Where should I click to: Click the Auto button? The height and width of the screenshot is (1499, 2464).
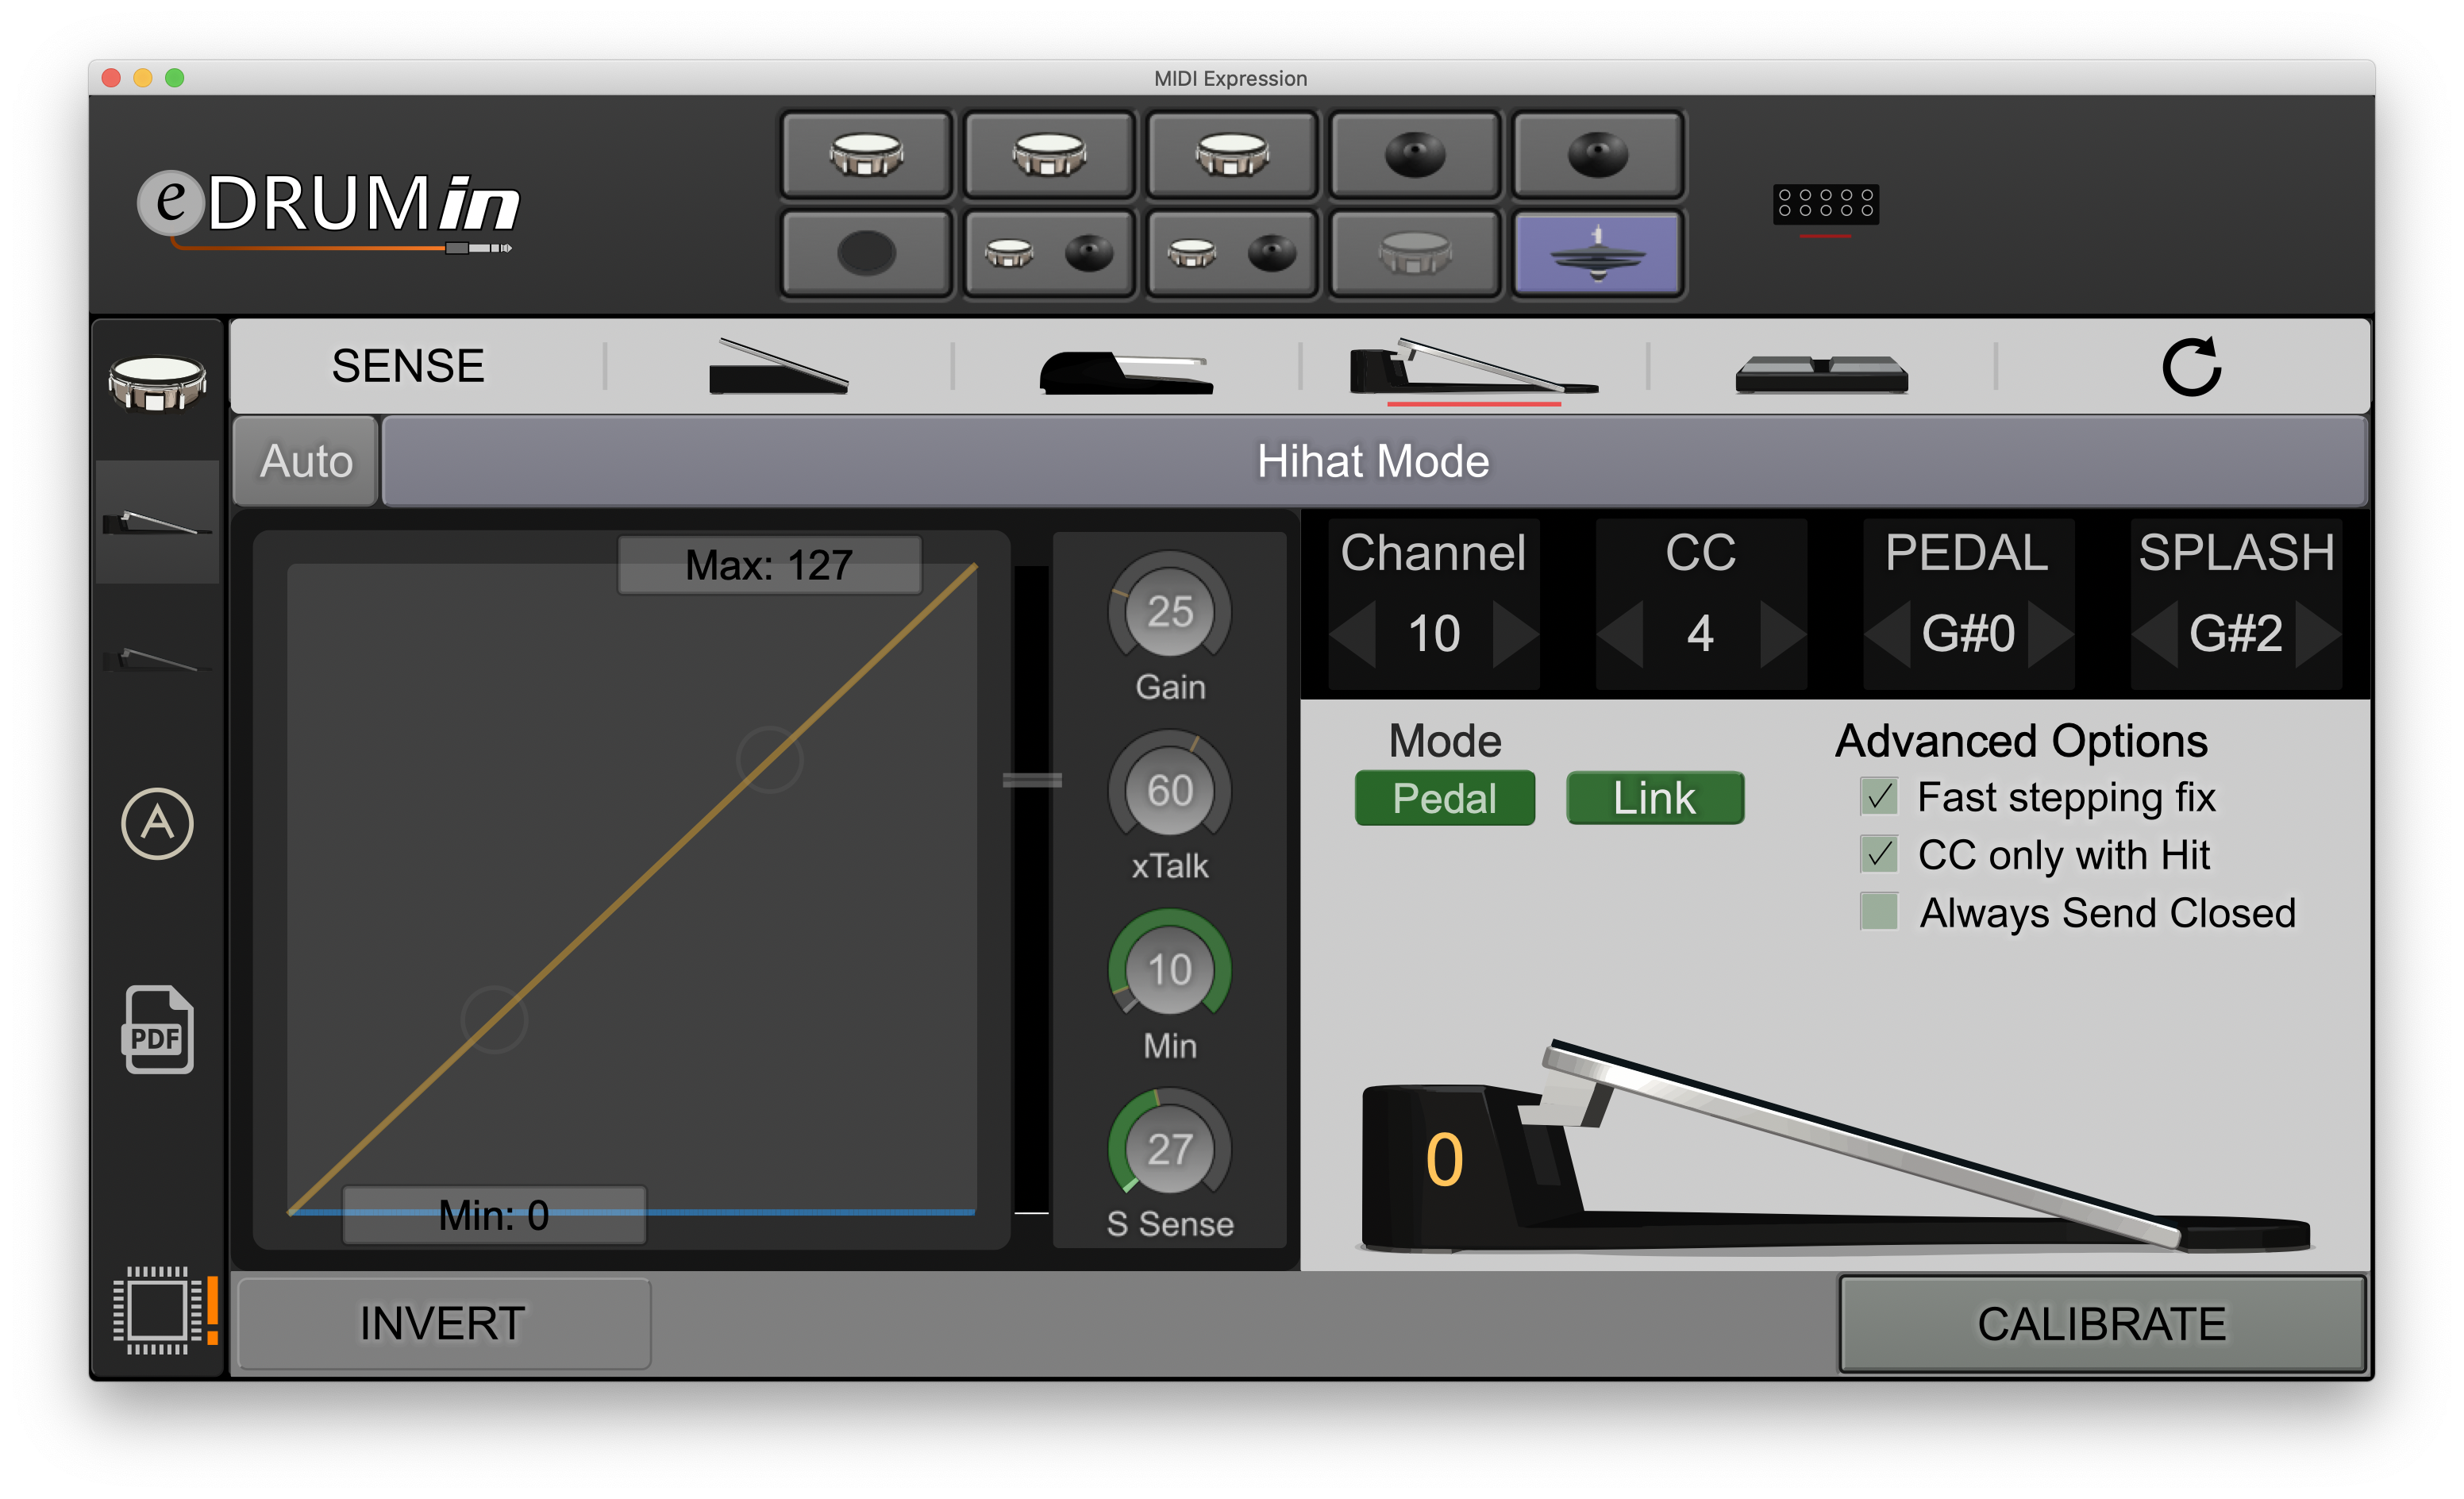306,461
